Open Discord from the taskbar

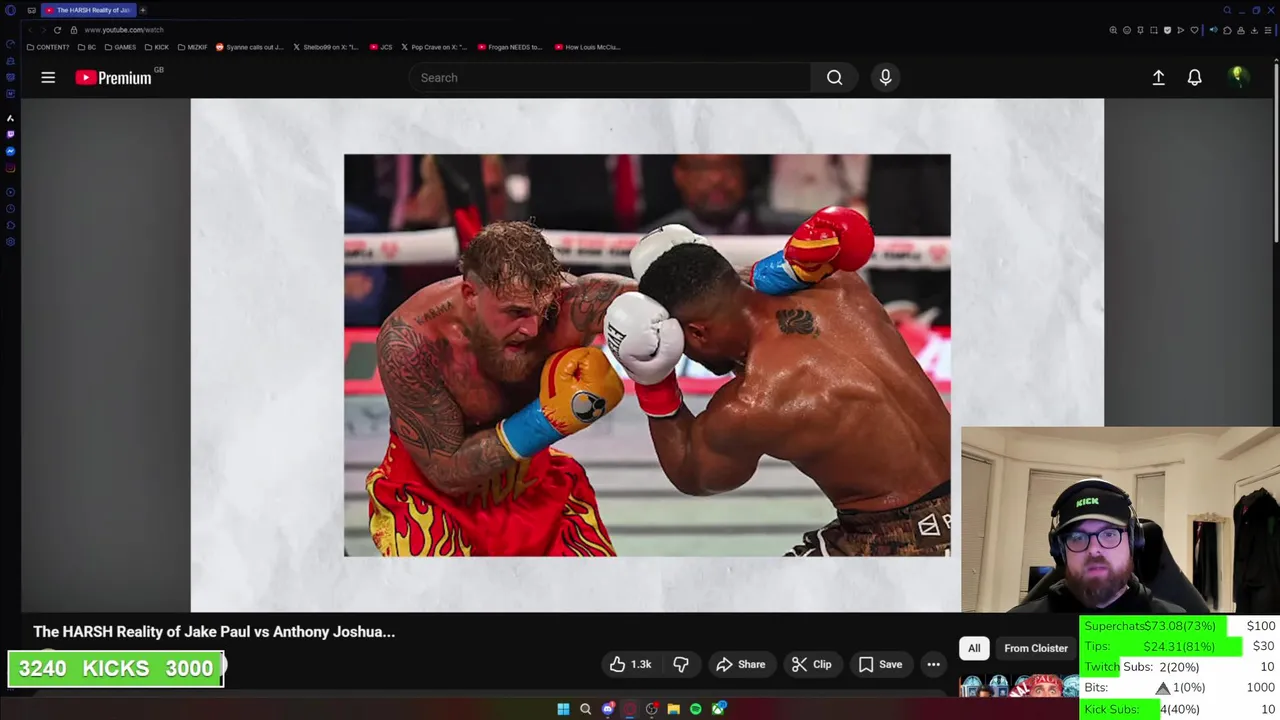(607, 709)
